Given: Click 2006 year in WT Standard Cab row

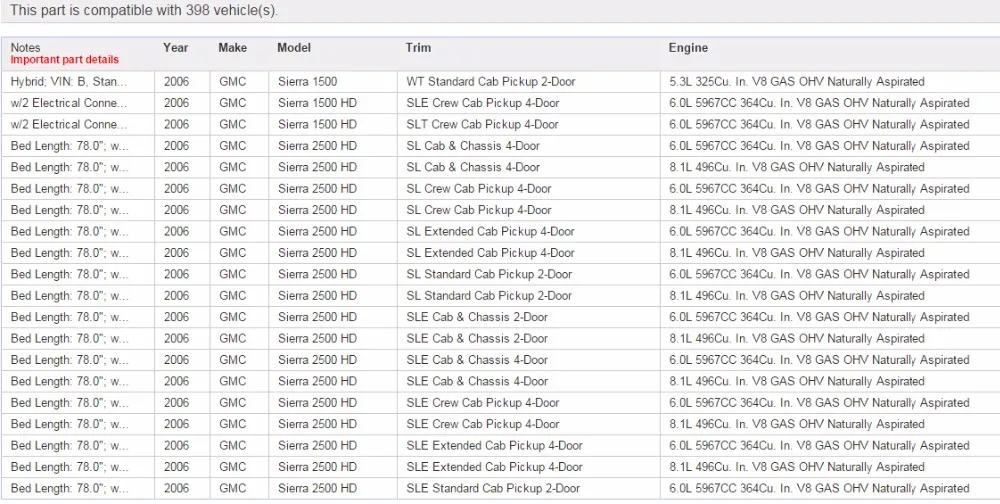Looking at the screenshot, I should point(176,82).
